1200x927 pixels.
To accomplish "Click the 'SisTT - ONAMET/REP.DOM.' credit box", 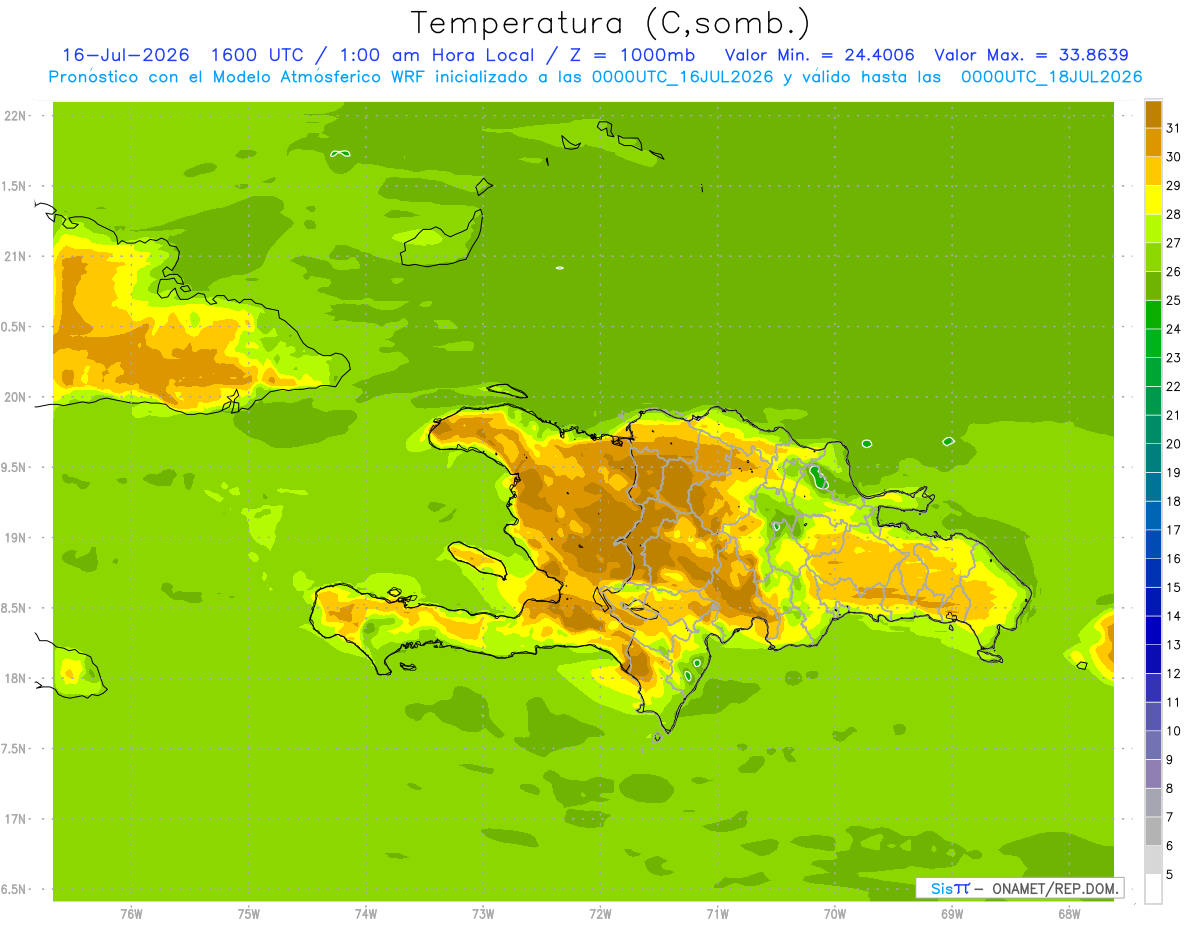I will coord(1019,888).
